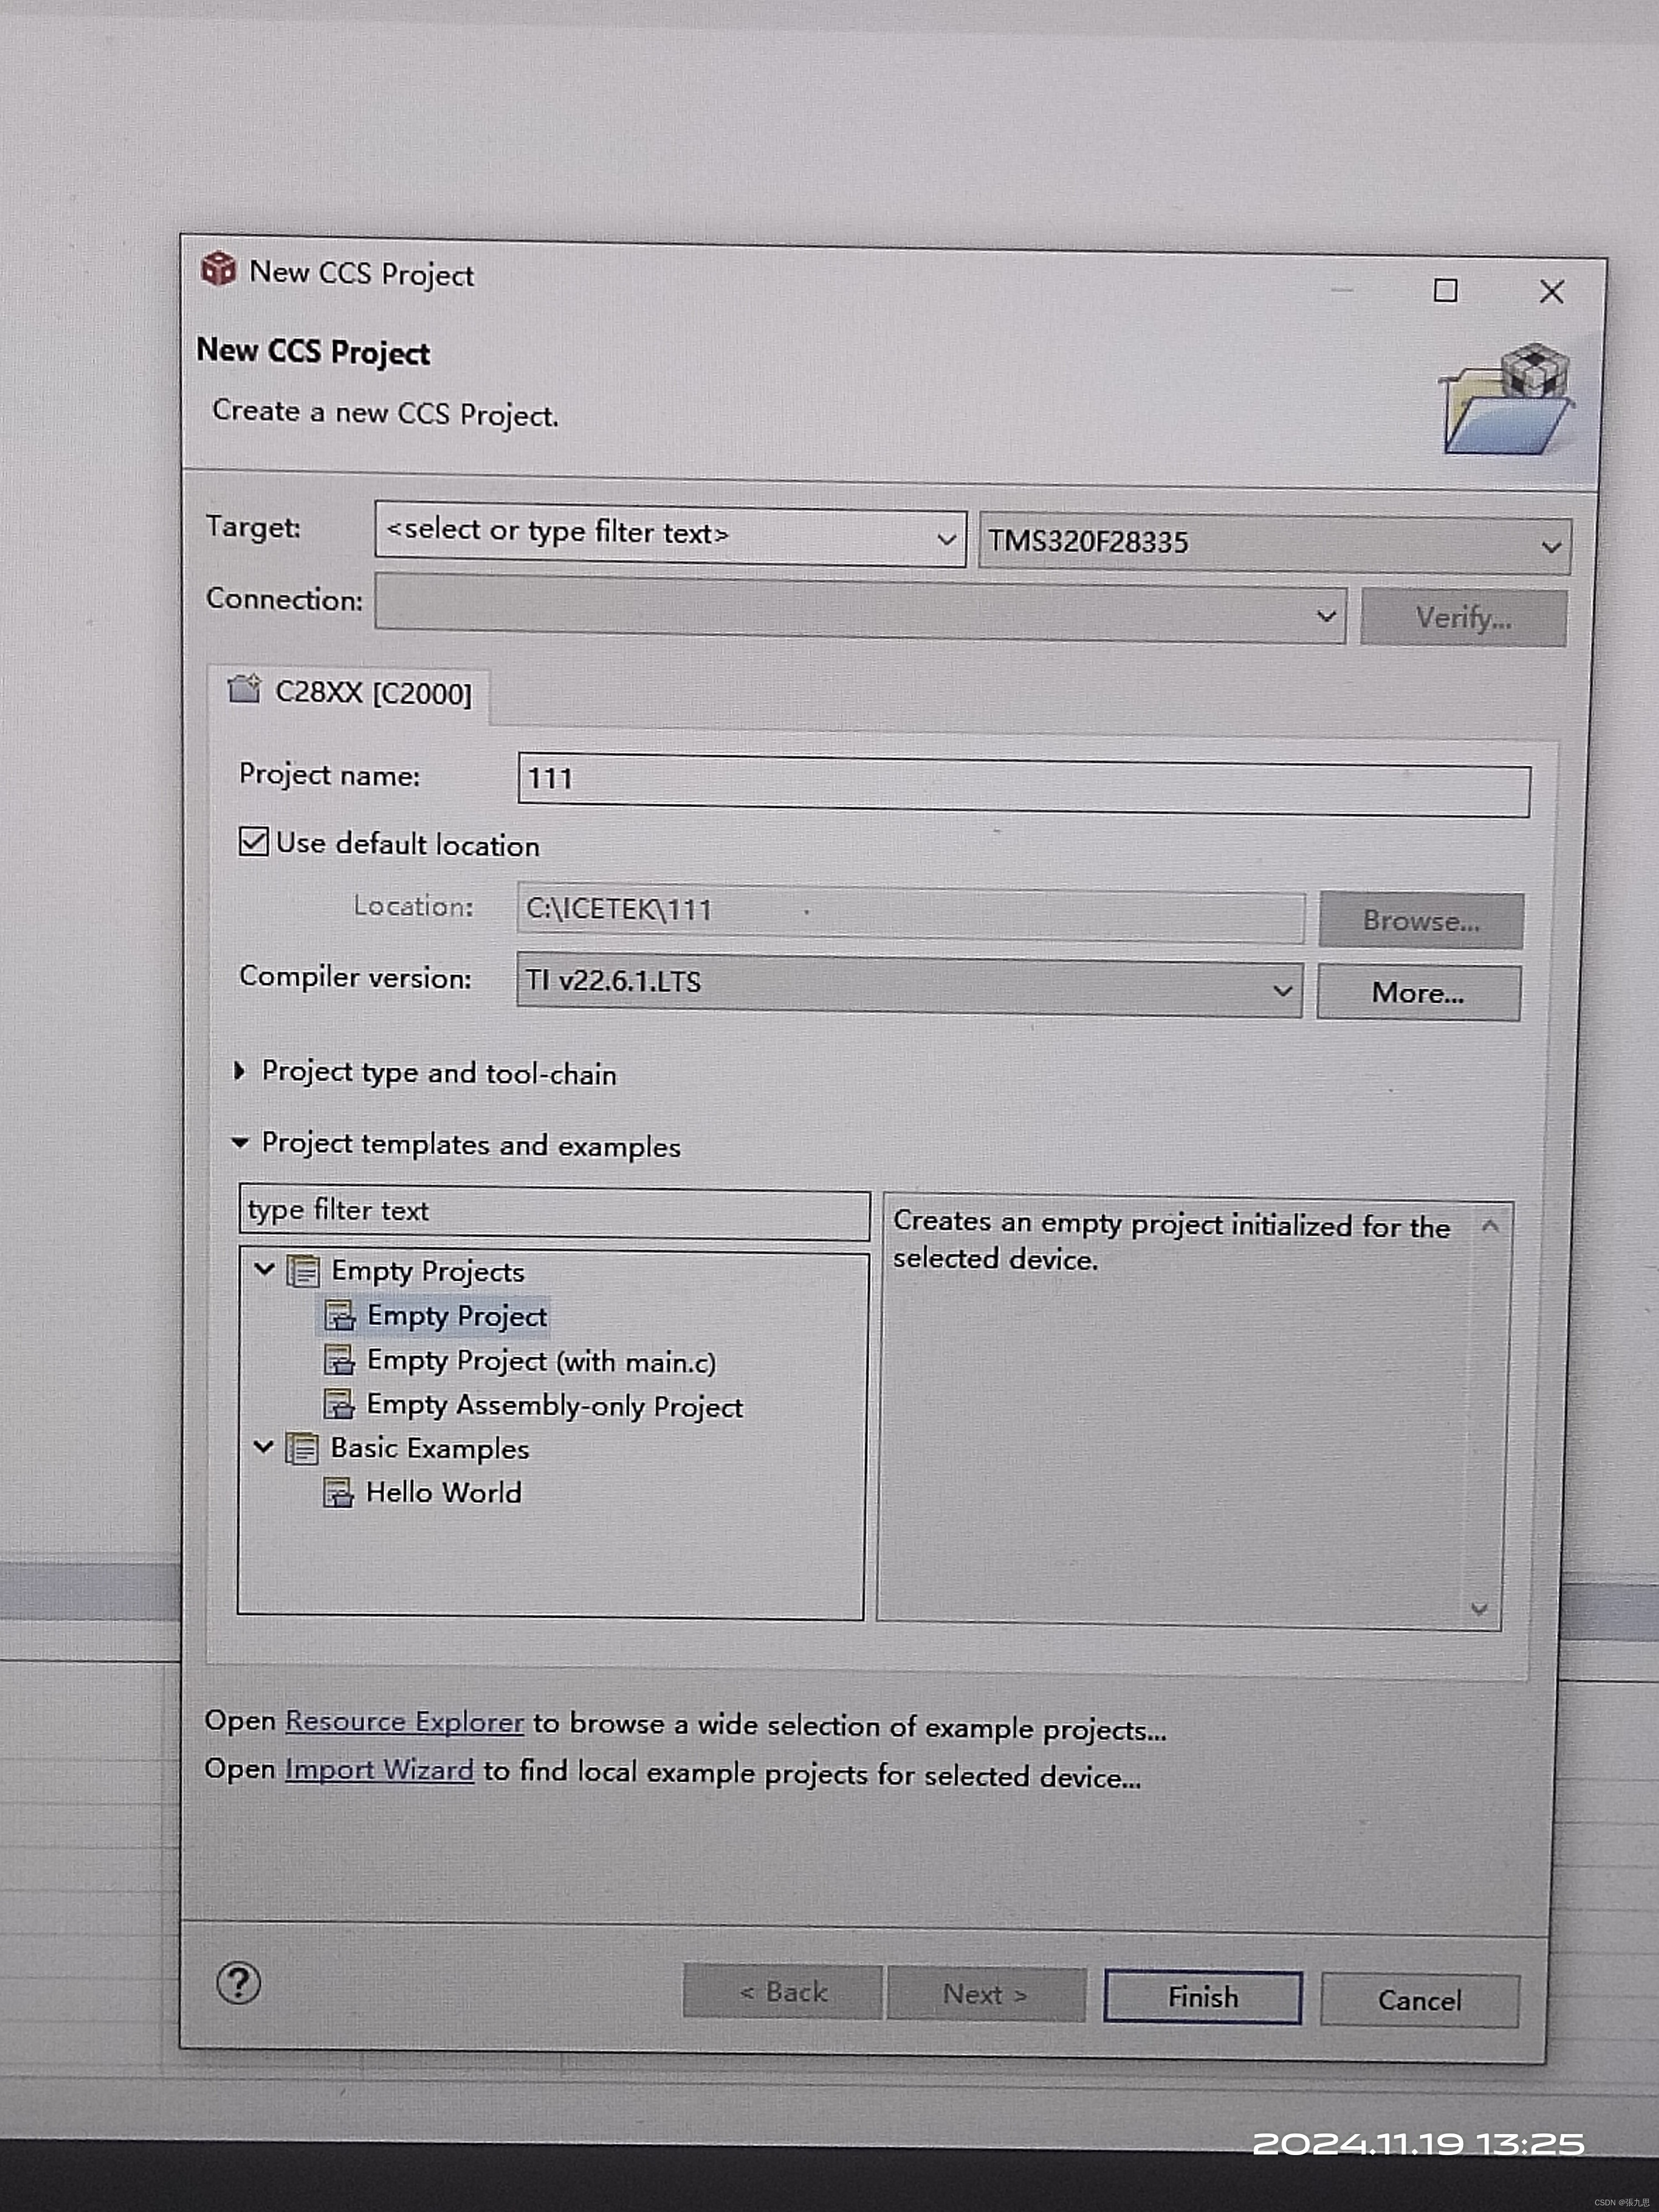This screenshot has height=2212, width=1659.
Task: Open the Compiler version dropdown
Action: pos(1281,990)
